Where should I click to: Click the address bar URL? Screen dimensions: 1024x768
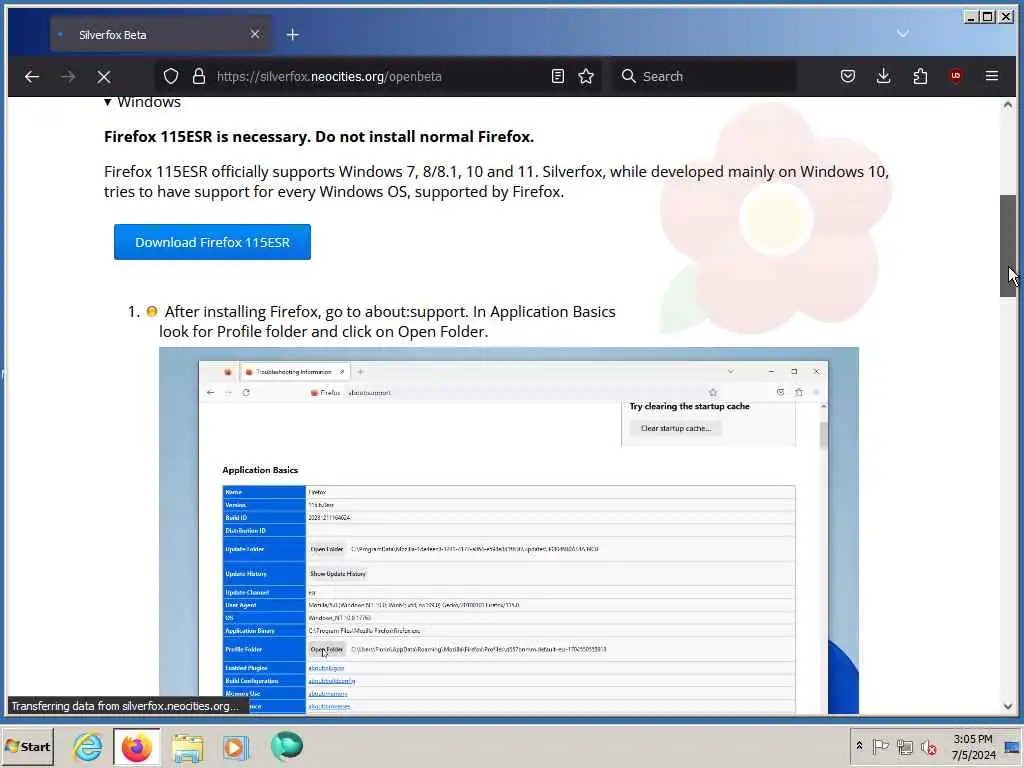329,76
